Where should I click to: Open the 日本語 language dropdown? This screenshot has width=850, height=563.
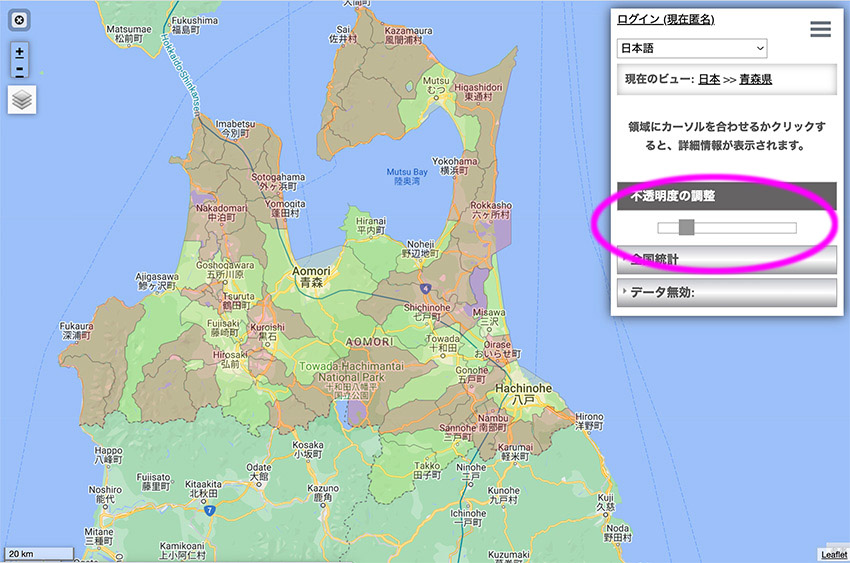(x=692, y=48)
